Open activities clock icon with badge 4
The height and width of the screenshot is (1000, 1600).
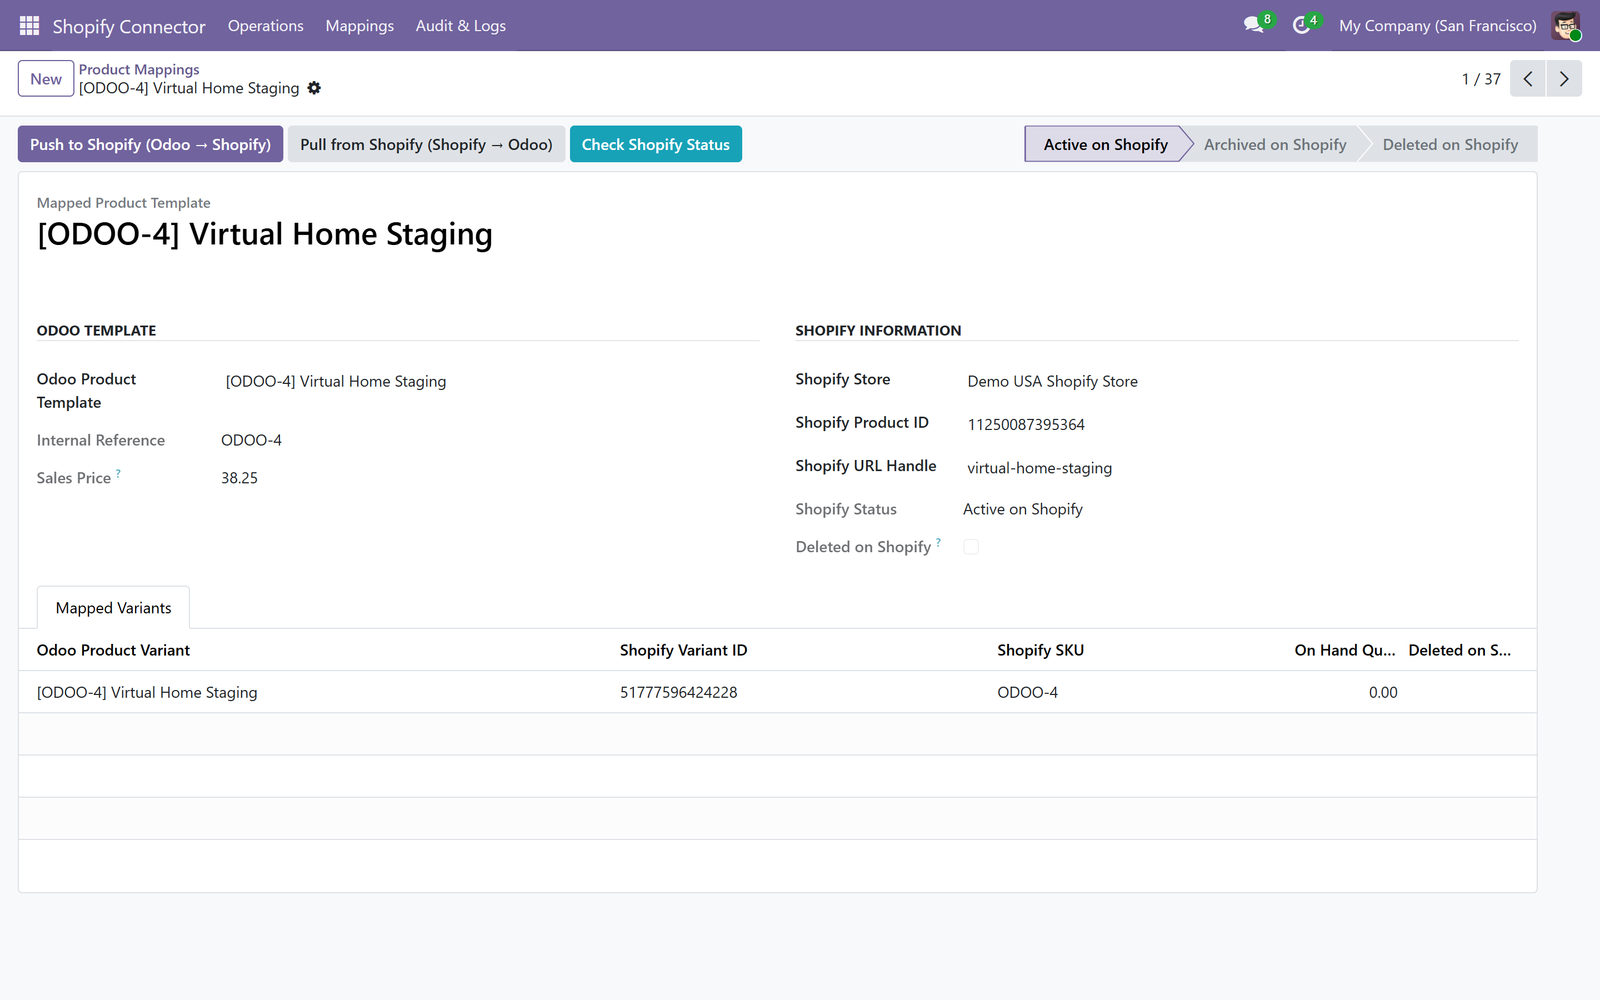tap(1303, 25)
